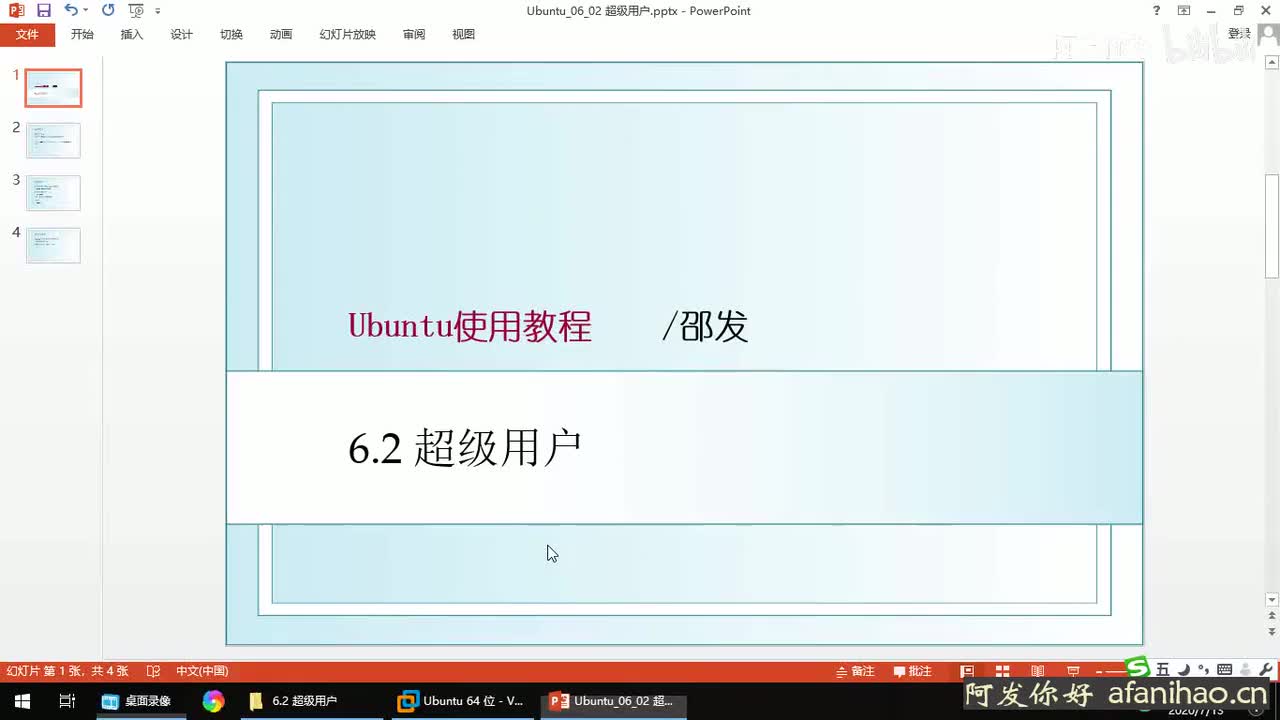Click the Help question mark icon
Viewport: 1280px width, 720px height.
tap(1157, 10)
